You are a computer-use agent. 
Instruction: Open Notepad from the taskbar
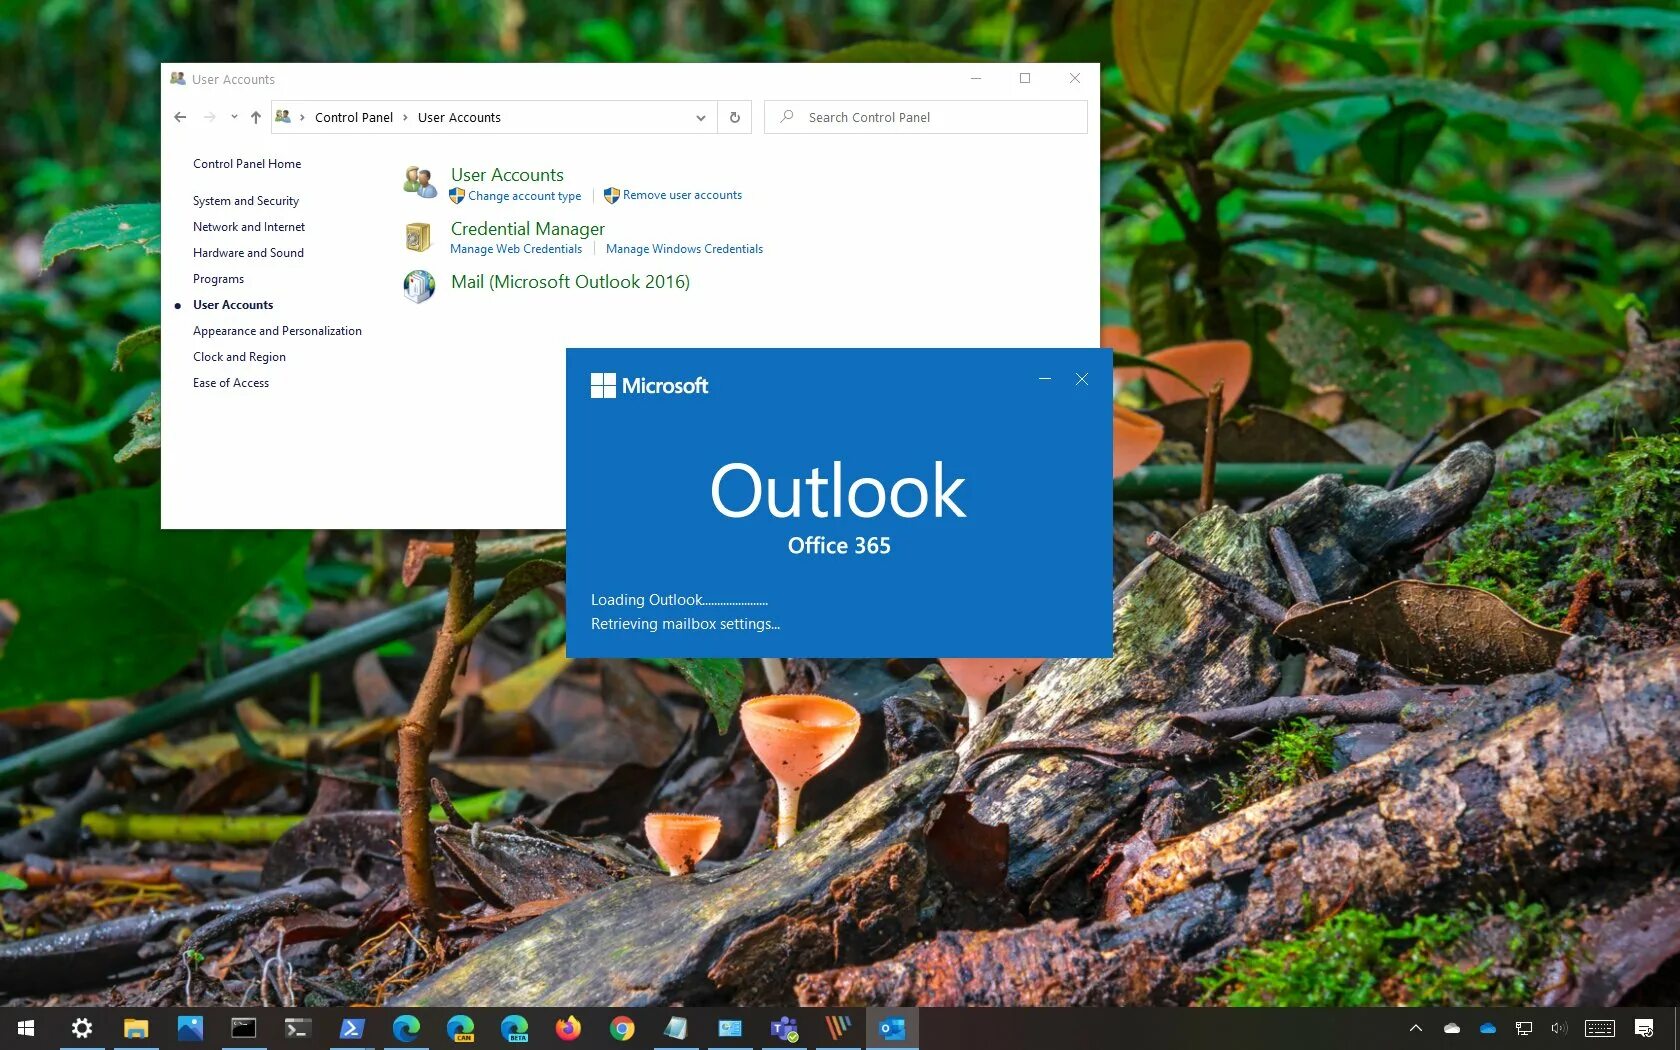point(676,1028)
